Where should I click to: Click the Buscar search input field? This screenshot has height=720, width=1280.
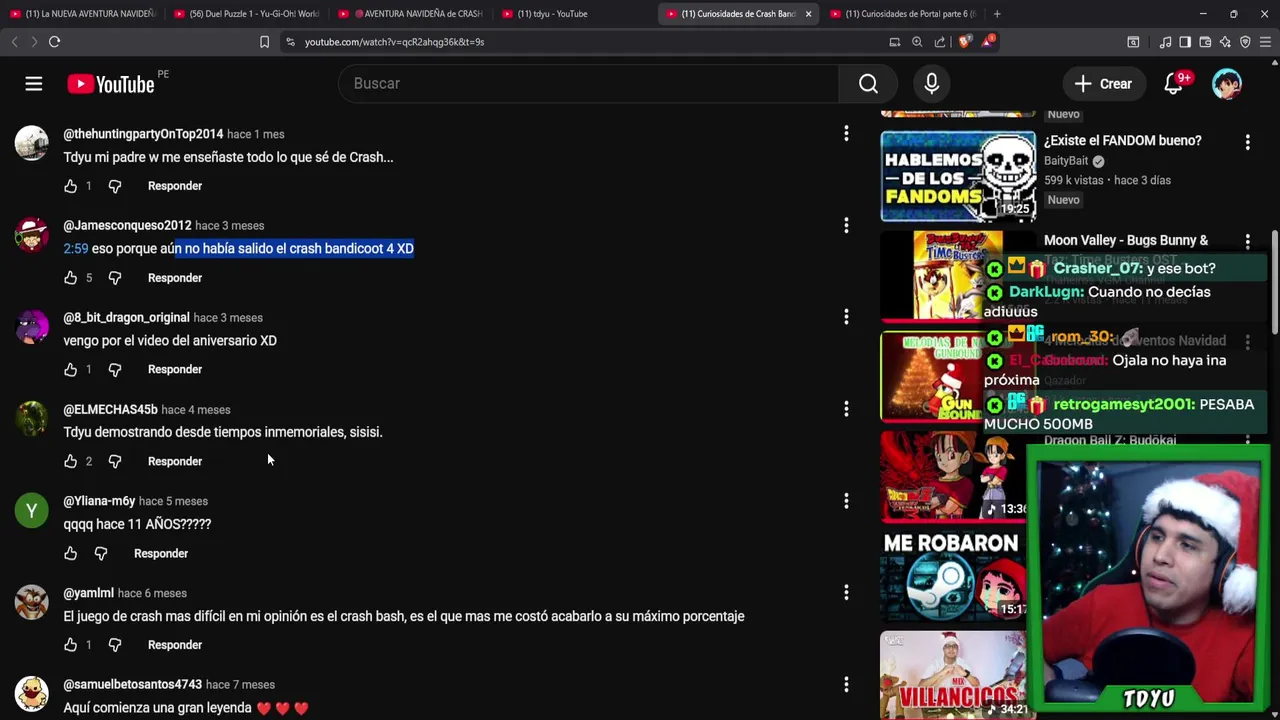(590, 84)
